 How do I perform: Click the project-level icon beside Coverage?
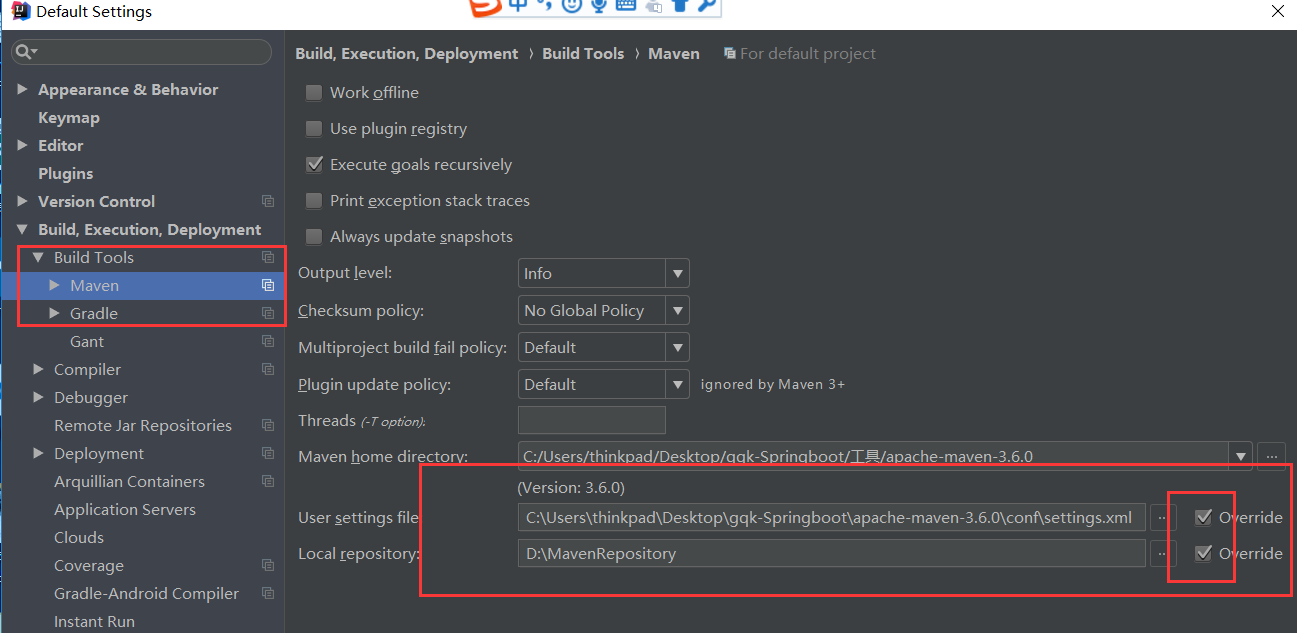pos(268,566)
